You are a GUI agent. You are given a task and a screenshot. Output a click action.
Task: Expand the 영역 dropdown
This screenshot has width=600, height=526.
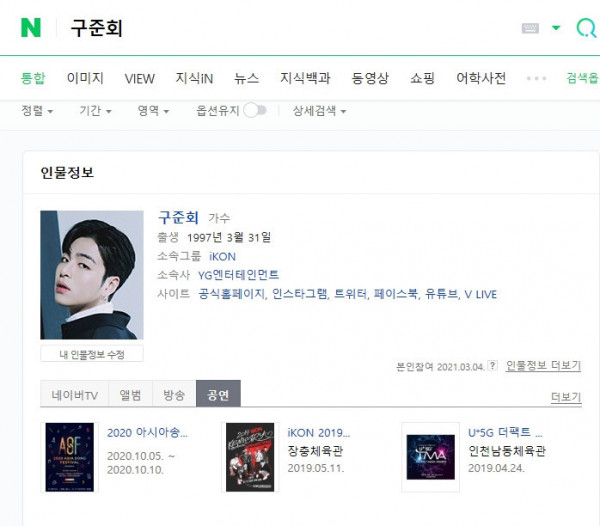pyautogui.click(x=153, y=111)
